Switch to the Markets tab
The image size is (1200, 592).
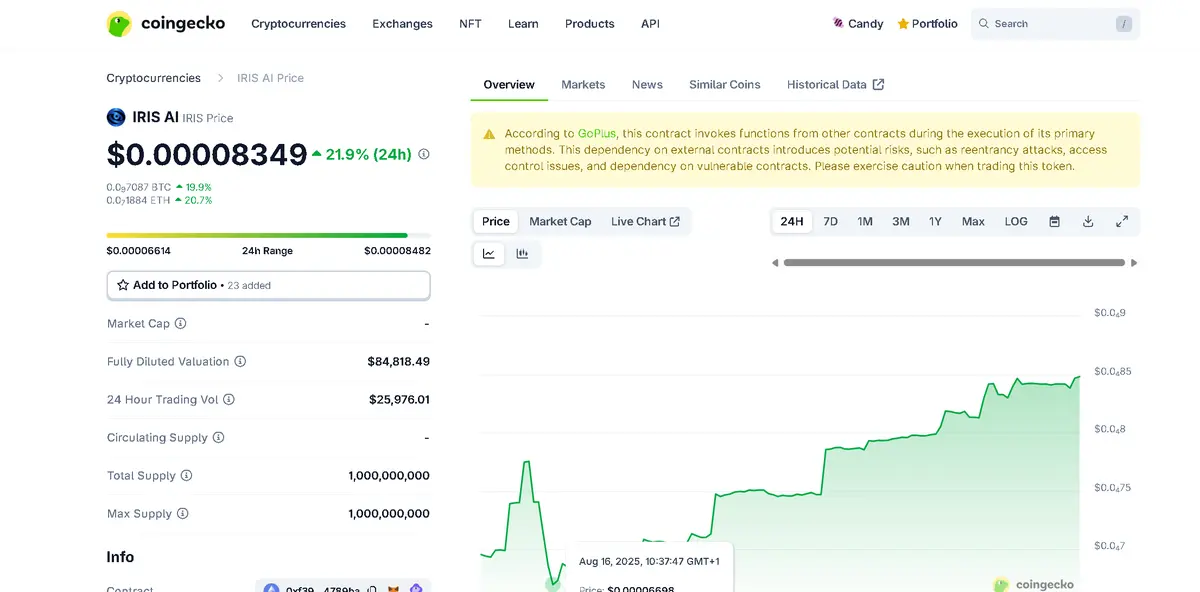(x=583, y=84)
